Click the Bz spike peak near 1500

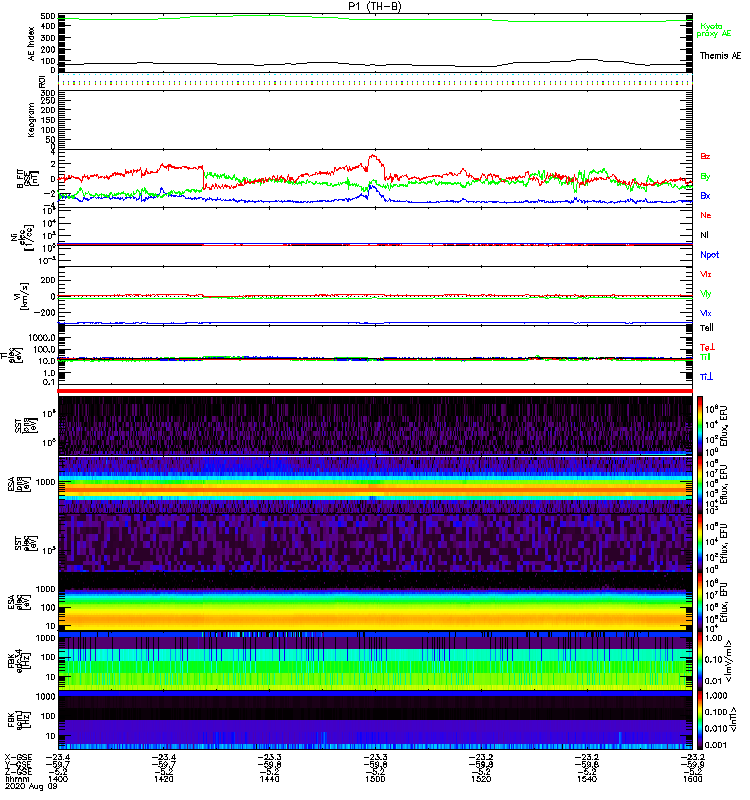tap(373, 156)
